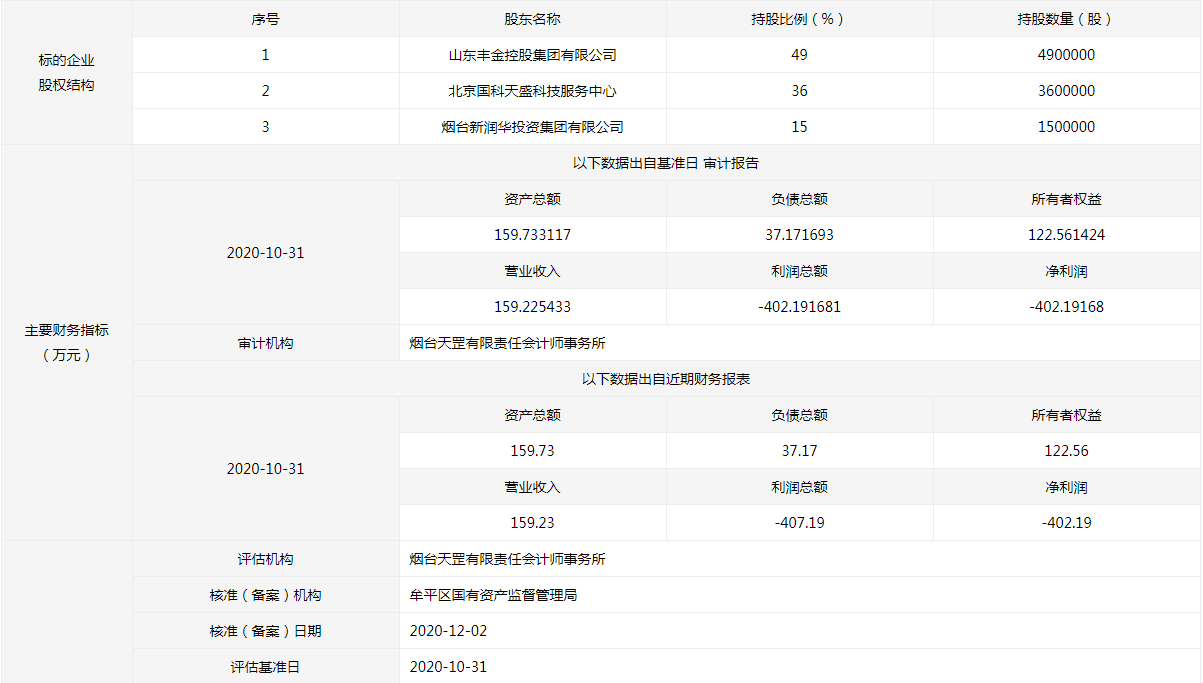Select the value -402.19
Screen dimensions: 1203x683
(1067, 523)
